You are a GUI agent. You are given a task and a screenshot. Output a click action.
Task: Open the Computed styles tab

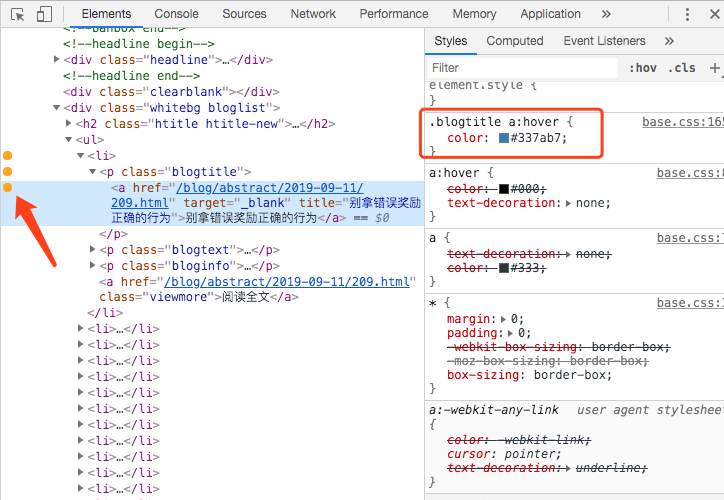point(515,41)
